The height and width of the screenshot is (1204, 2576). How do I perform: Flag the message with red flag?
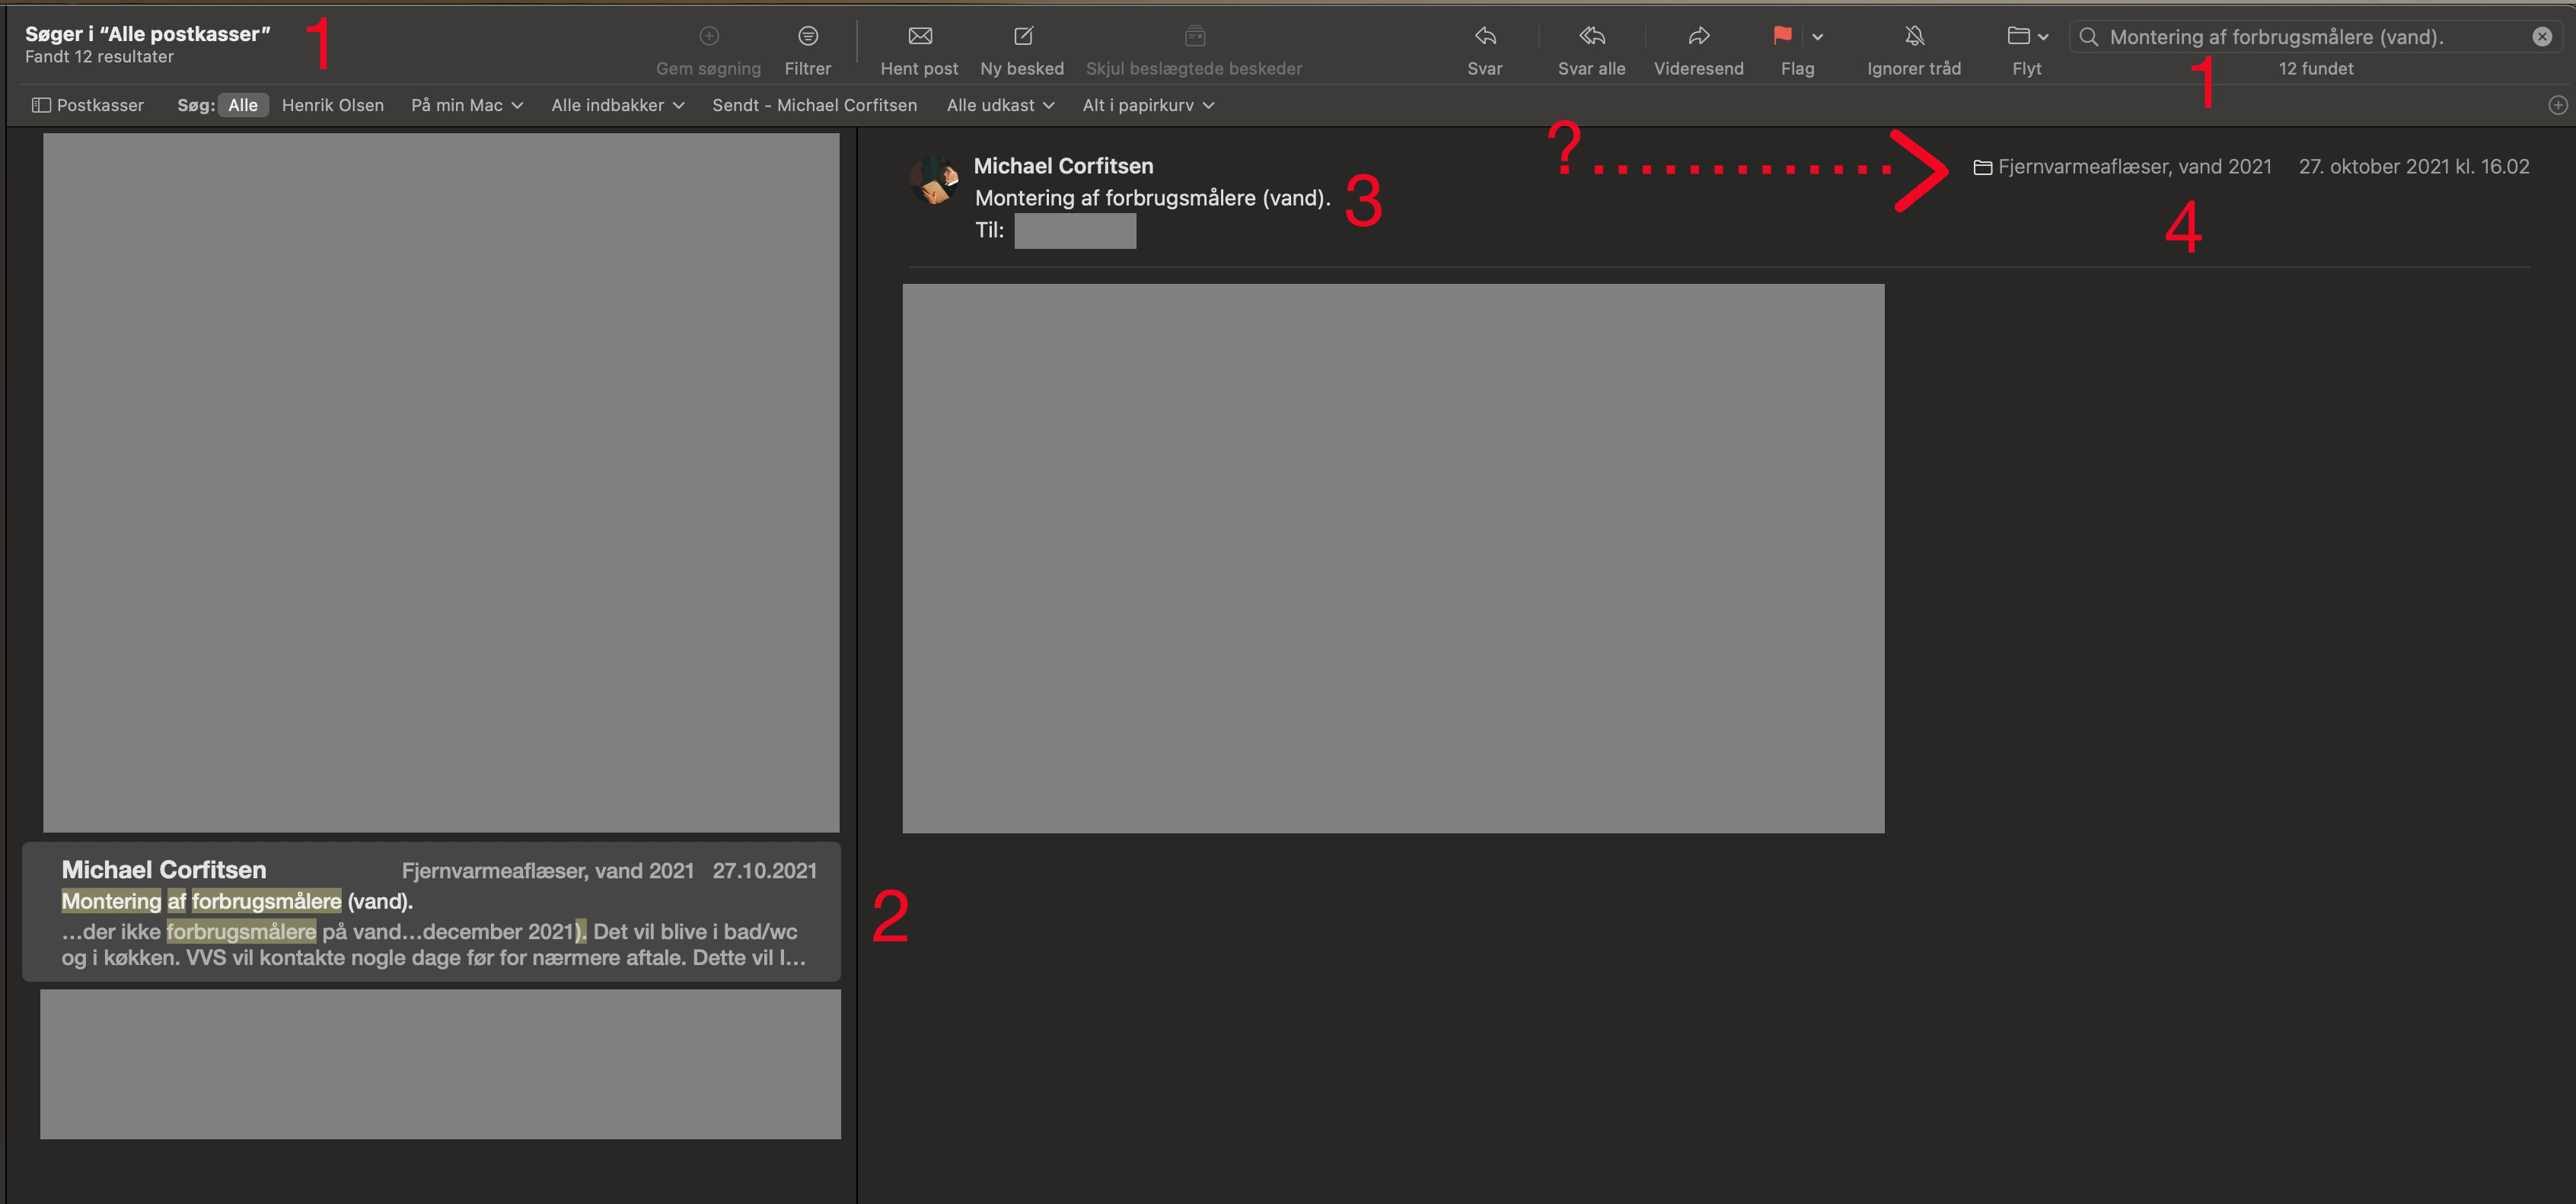pyautogui.click(x=1781, y=37)
